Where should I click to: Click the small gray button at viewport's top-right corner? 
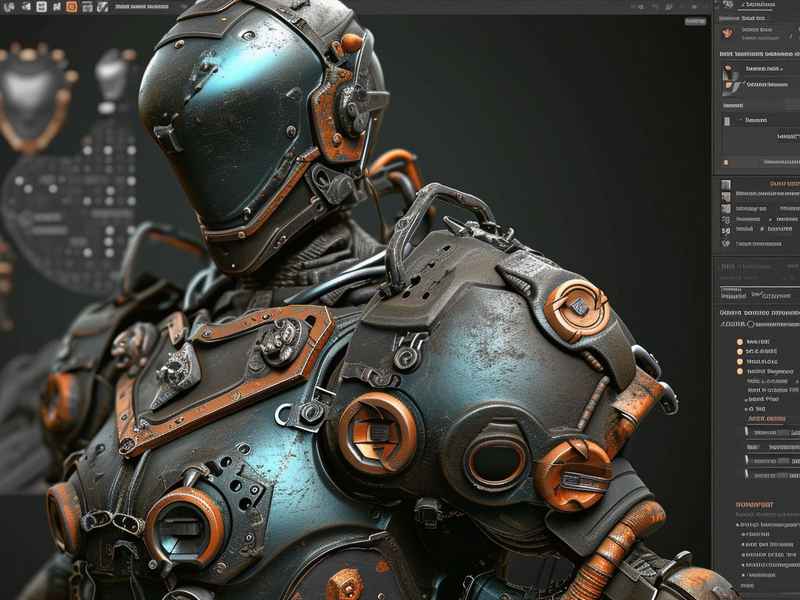point(695,21)
